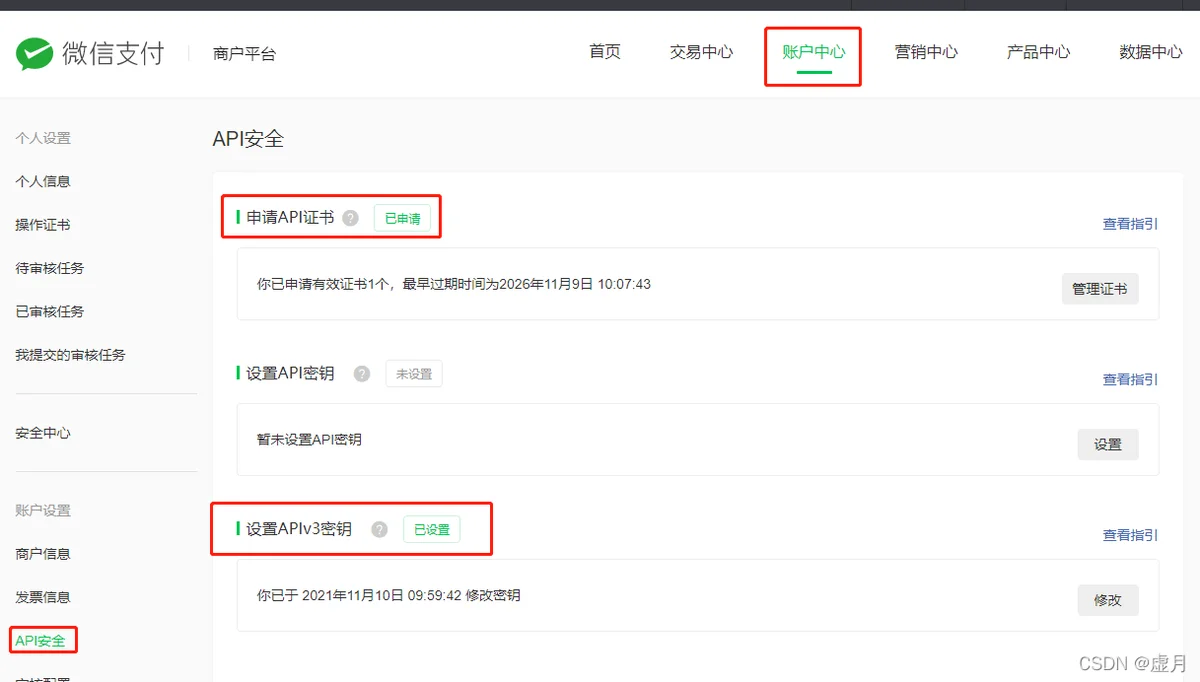Select 账户中心 navigation tab

[813, 52]
